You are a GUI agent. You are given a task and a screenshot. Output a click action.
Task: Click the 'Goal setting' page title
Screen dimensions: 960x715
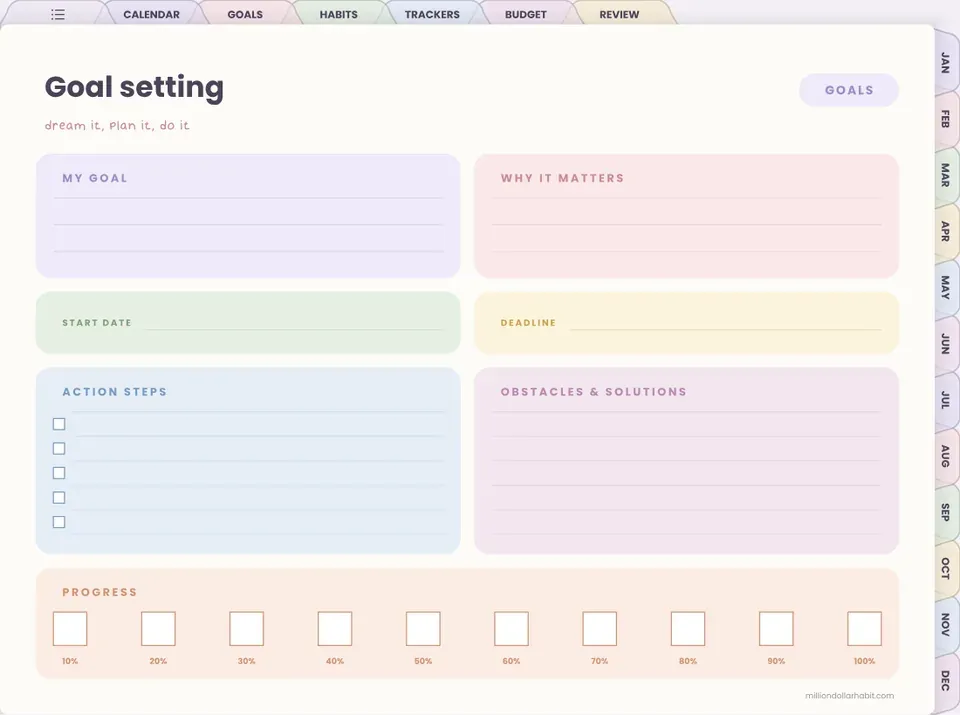click(134, 88)
